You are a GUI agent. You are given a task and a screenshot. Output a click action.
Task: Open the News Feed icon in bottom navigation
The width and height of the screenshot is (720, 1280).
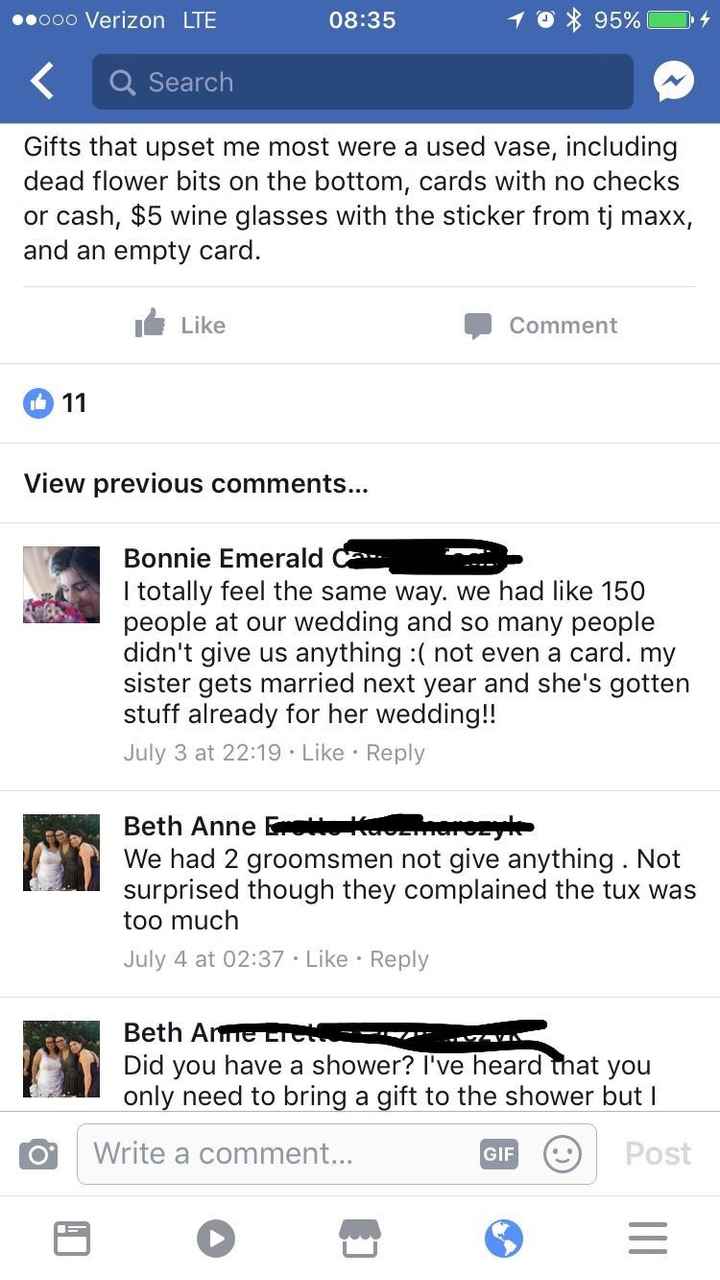pyautogui.click(x=72, y=1237)
